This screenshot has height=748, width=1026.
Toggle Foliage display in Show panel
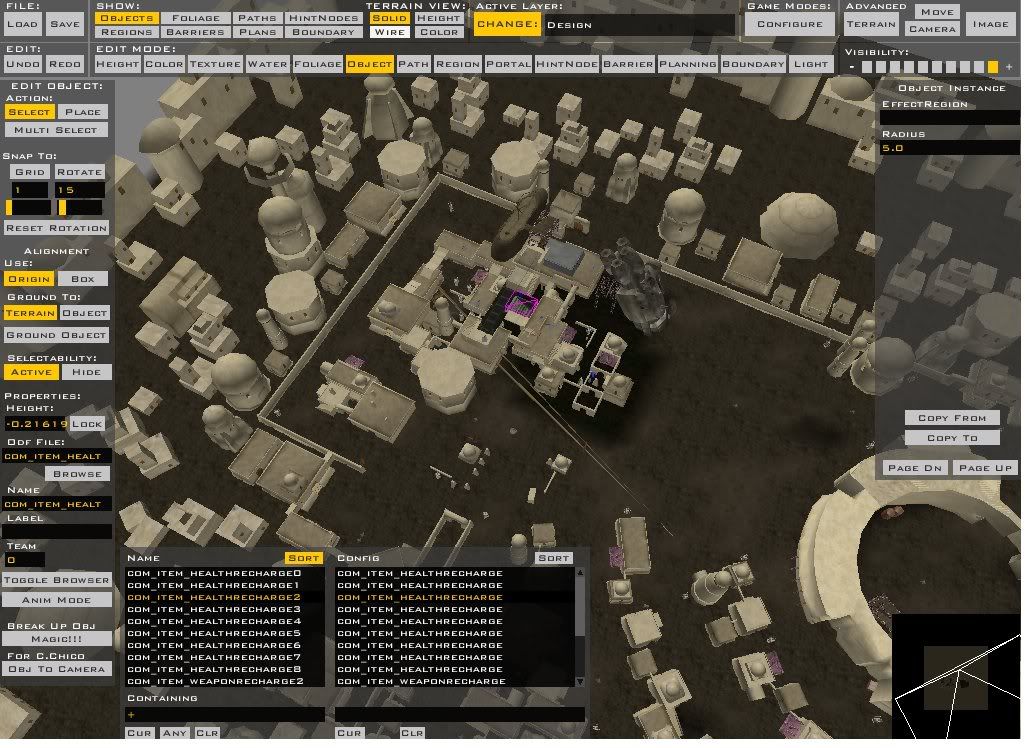tap(196, 18)
